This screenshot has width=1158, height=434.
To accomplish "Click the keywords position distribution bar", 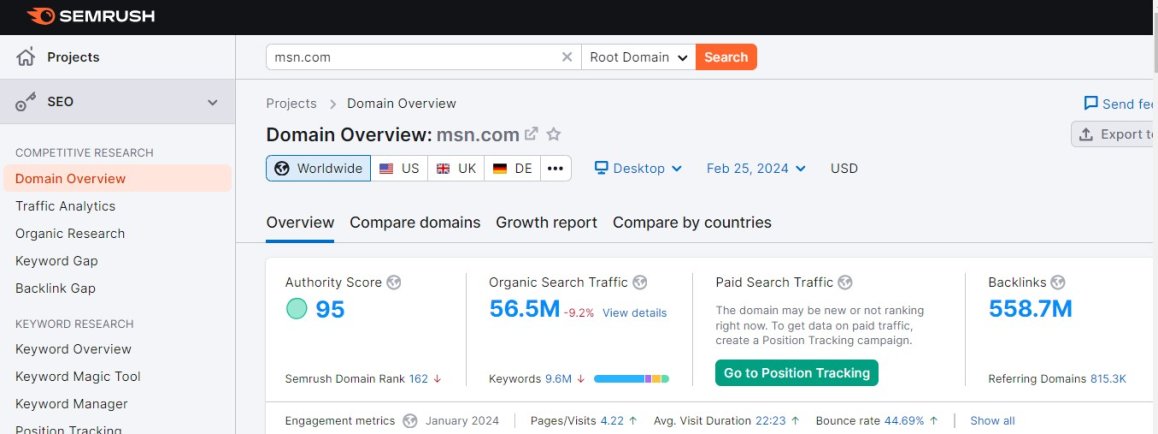I will click(x=631, y=379).
